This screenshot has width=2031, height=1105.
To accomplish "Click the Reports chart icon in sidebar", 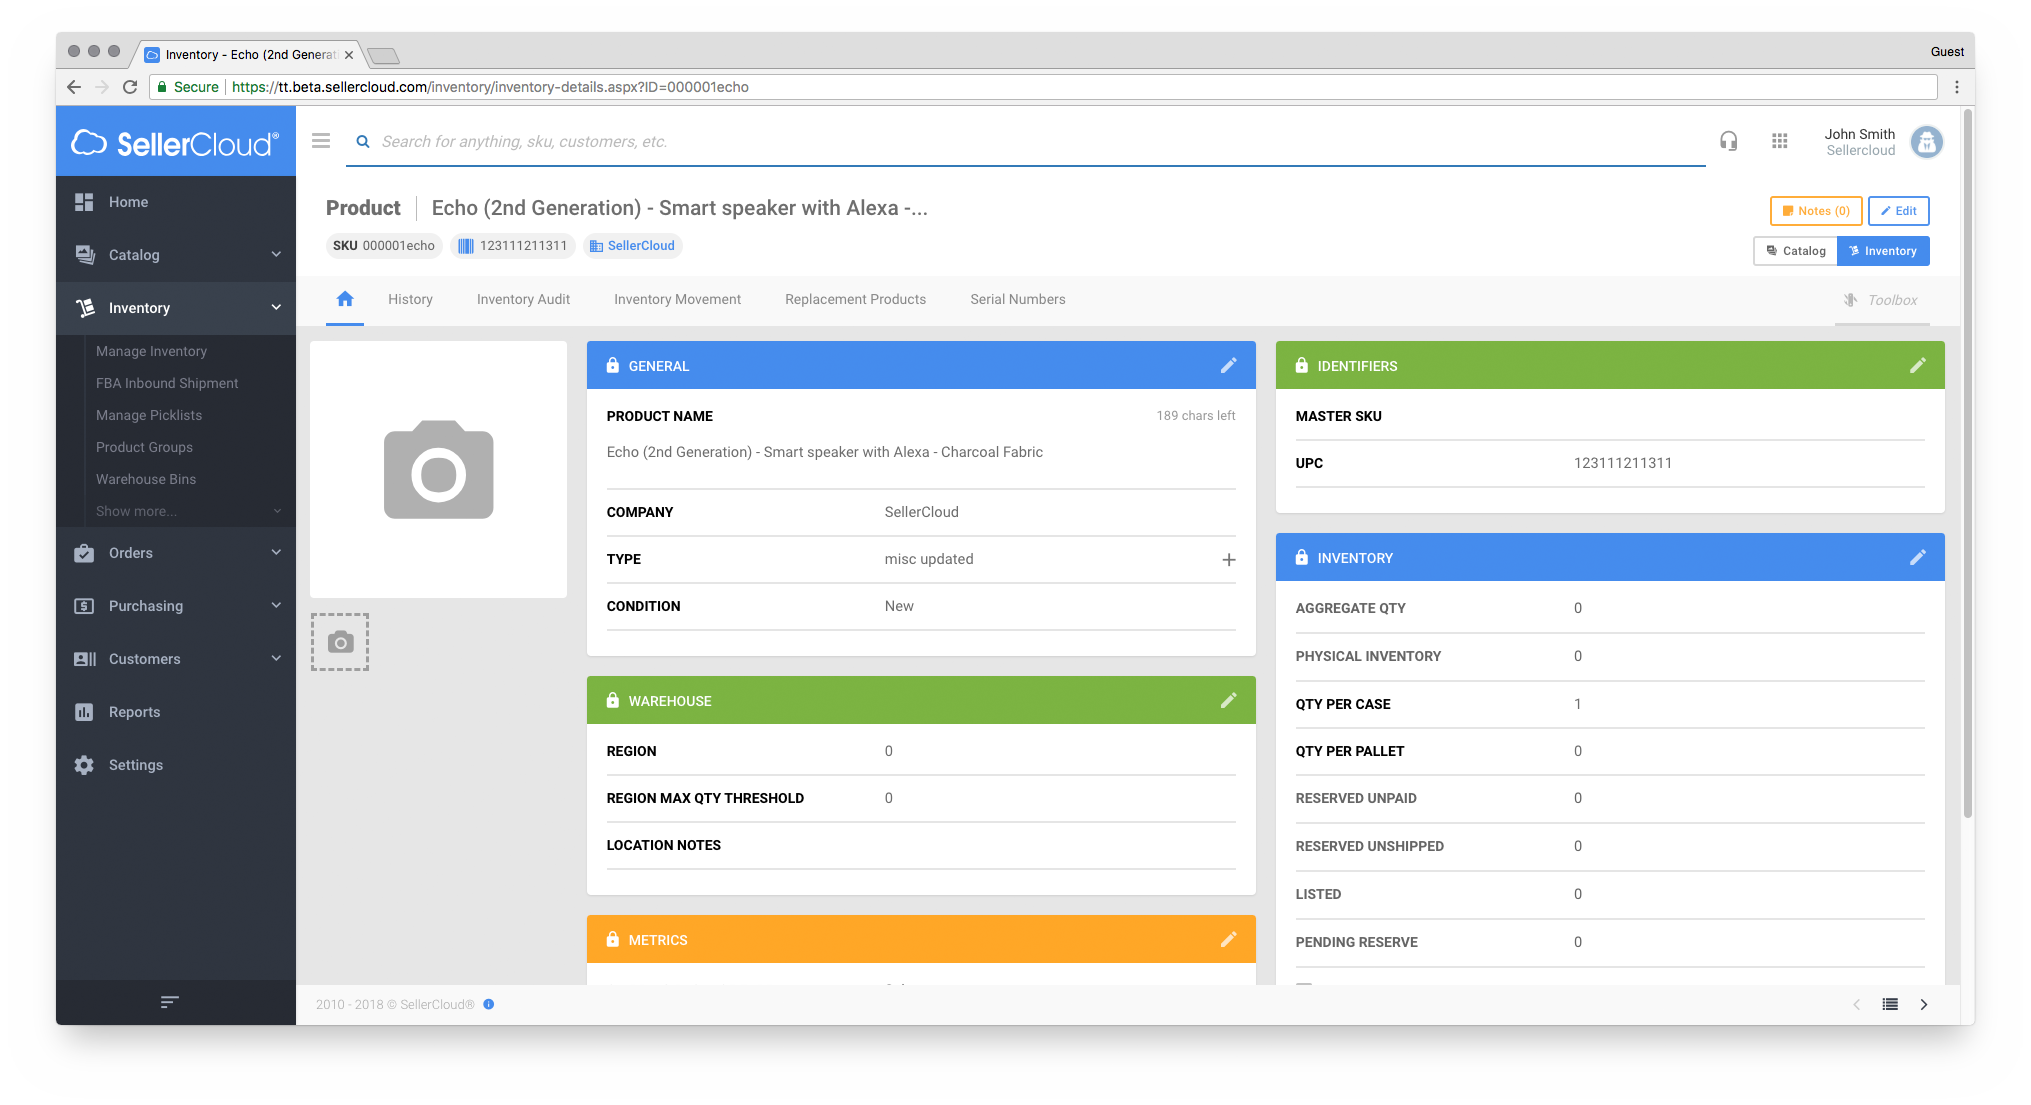I will (84, 712).
